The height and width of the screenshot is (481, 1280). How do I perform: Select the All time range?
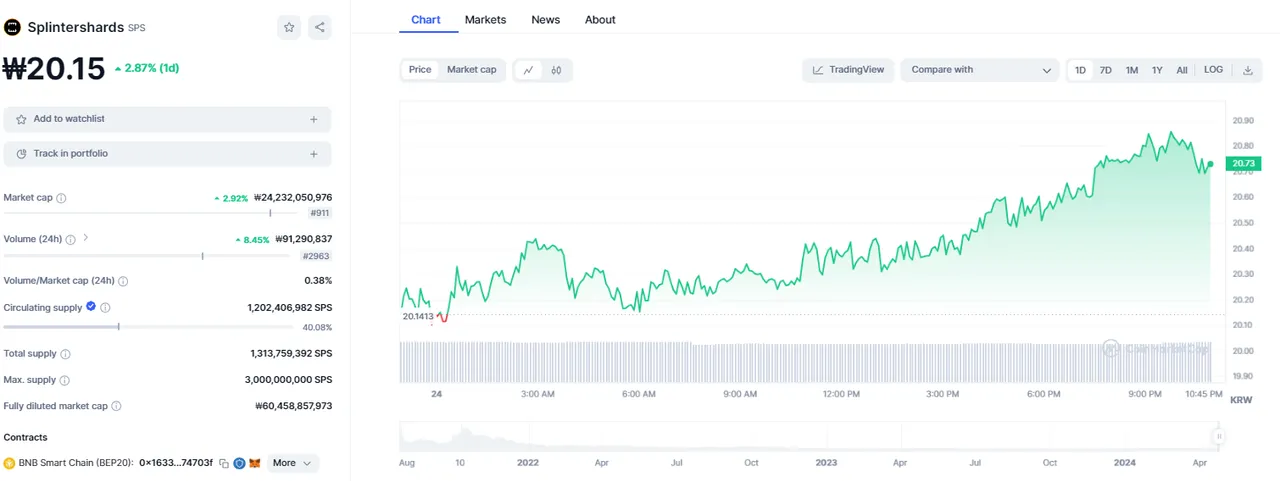(x=1182, y=70)
